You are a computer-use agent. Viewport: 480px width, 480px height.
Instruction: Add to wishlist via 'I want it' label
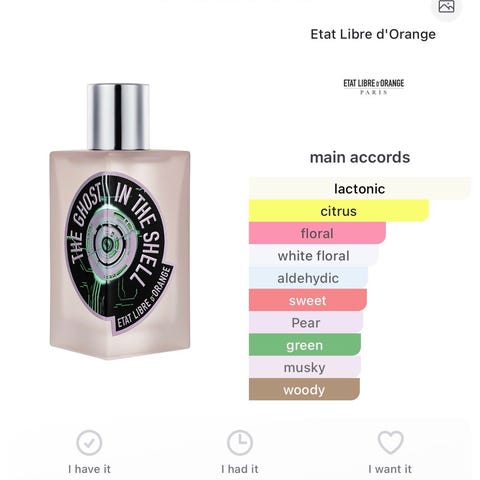point(390,469)
